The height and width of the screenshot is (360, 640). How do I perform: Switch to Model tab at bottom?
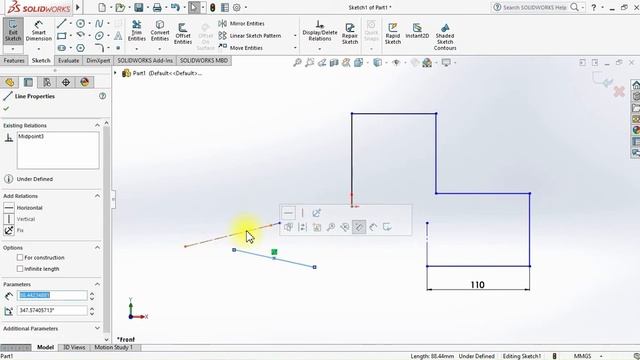point(45,347)
